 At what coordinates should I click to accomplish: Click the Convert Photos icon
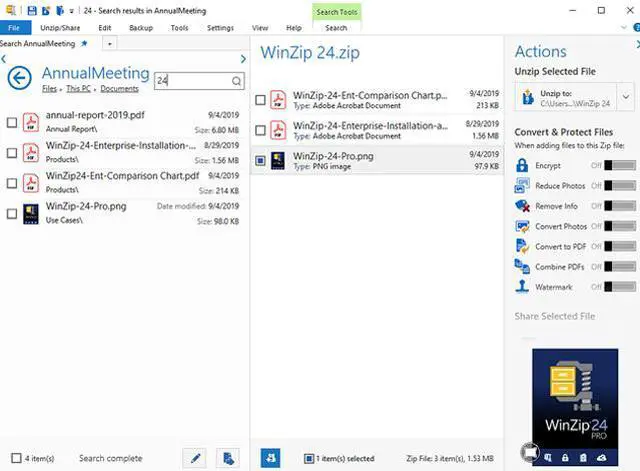point(522,226)
